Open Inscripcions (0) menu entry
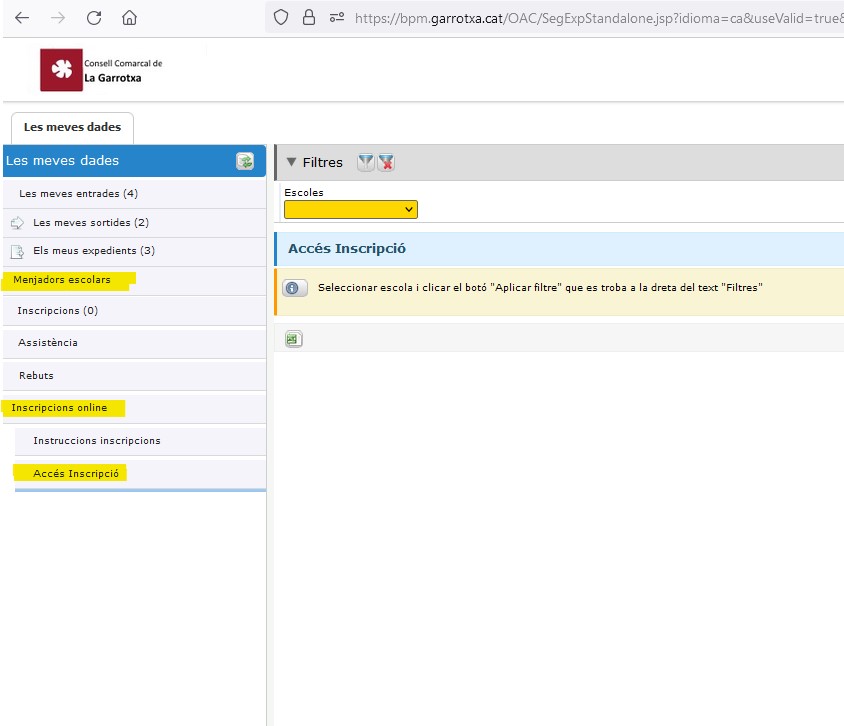 (x=134, y=311)
